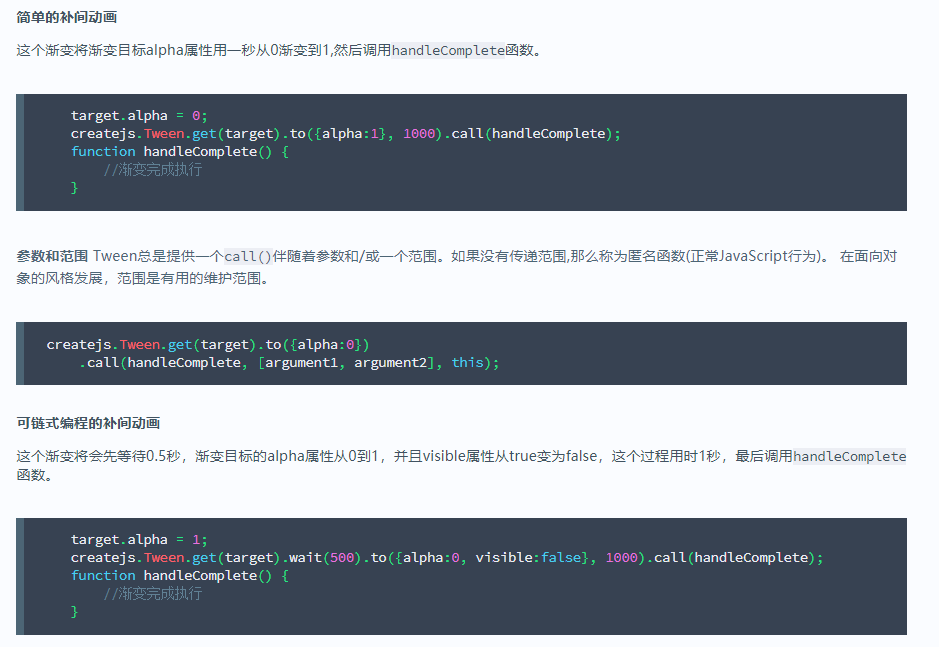Click the text 象的风格发展，范围是有用的维护范围。
The image size is (939, 647).
pos(142,279)
